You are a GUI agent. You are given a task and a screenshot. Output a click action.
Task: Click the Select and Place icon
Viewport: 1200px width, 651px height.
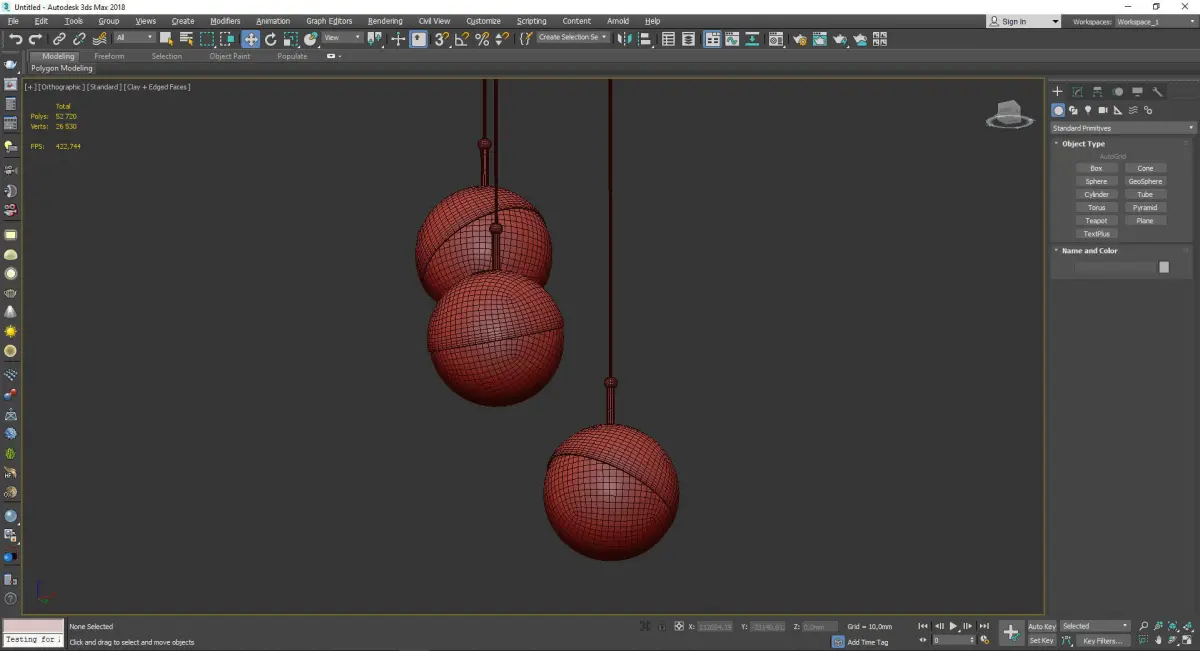pos(311,39)
